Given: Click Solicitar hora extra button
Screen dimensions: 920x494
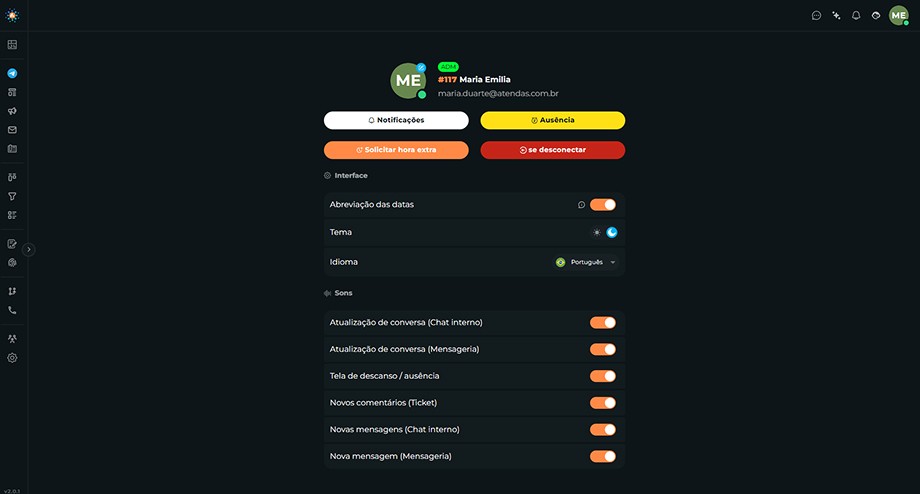Looking at the screenshot, I should (x=396, y=150).
